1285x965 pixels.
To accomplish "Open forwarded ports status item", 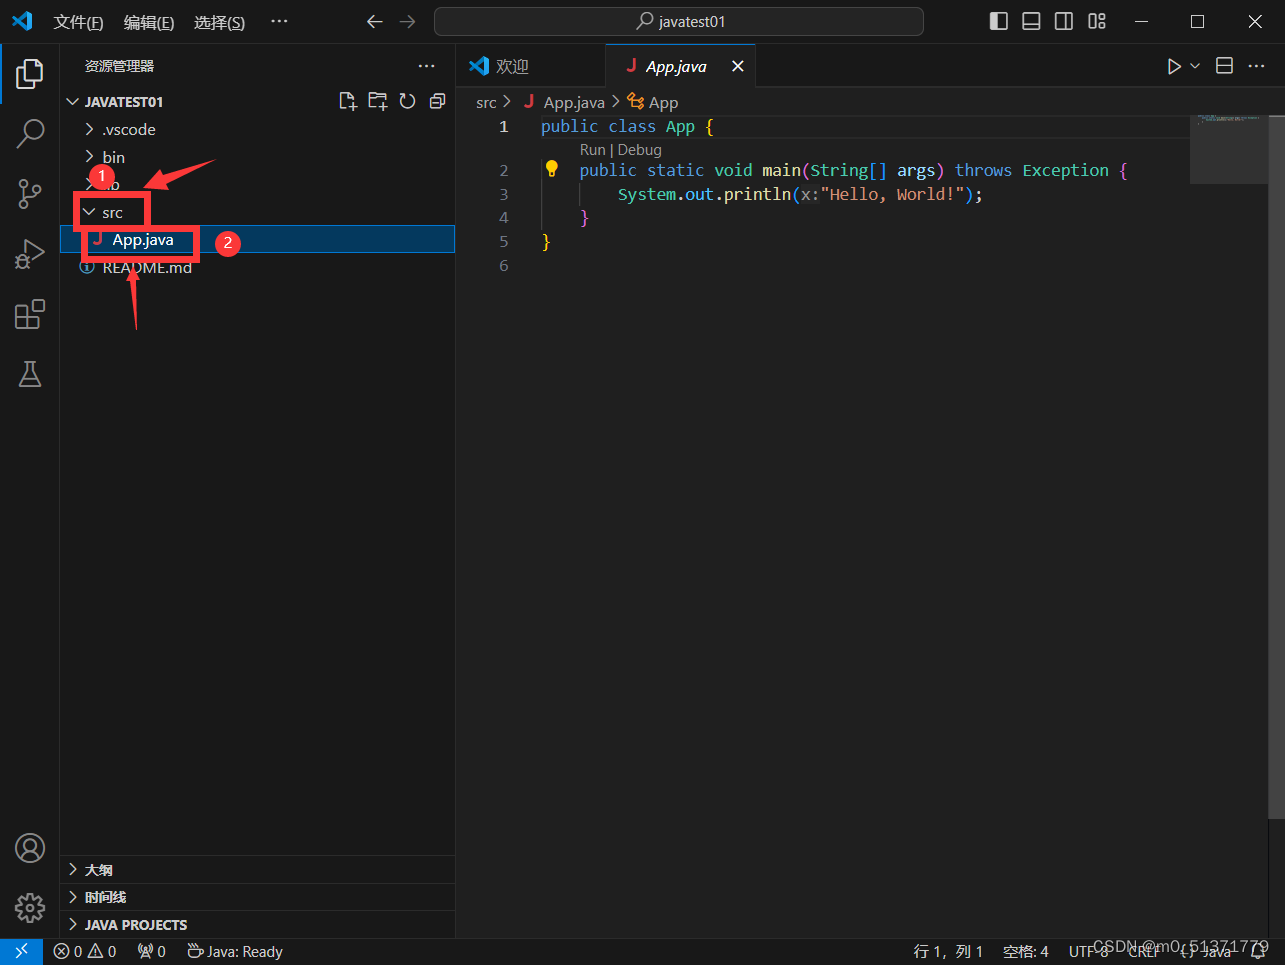I will pos(151,952).
